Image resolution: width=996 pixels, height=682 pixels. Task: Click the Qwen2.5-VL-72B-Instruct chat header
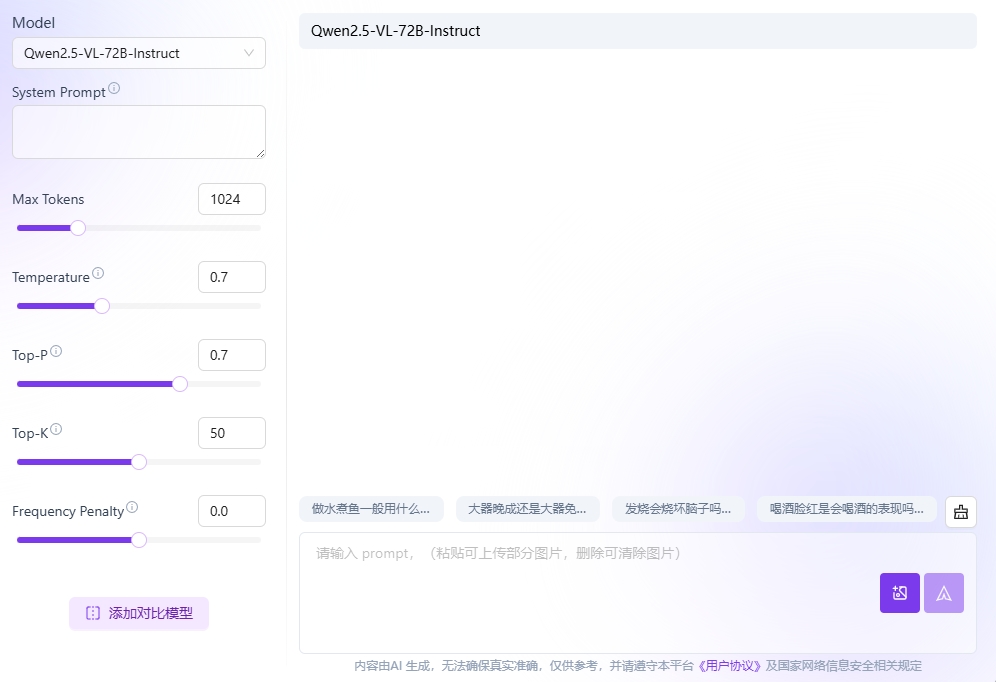pyautogui.click(x=638, y=31)
